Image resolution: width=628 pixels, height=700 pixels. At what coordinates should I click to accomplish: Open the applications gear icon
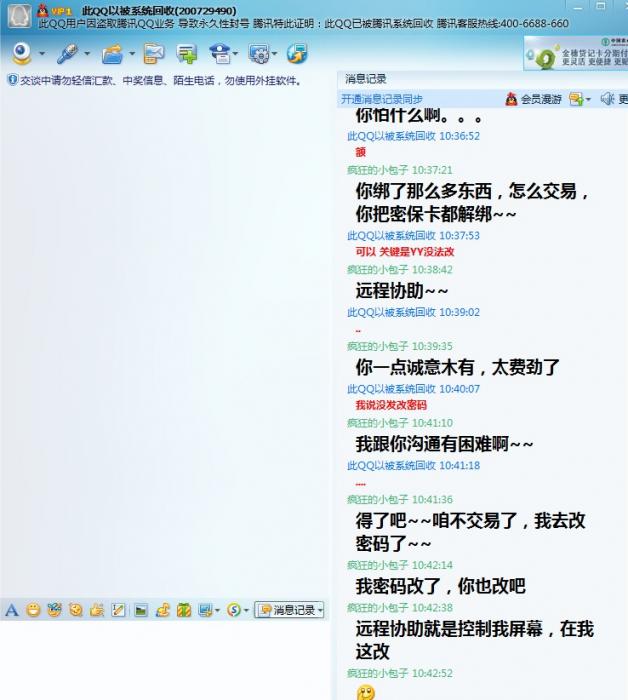click(259, 54)
